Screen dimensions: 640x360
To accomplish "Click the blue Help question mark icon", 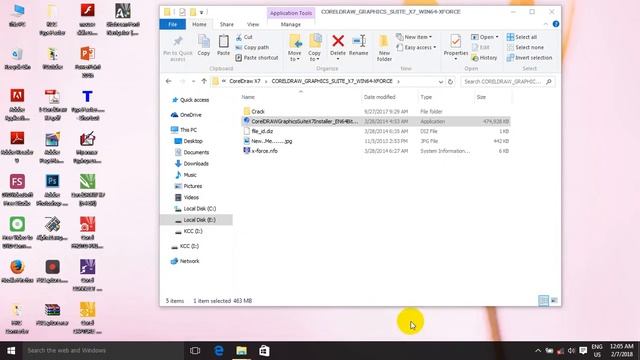I will [x=556, y=24].
